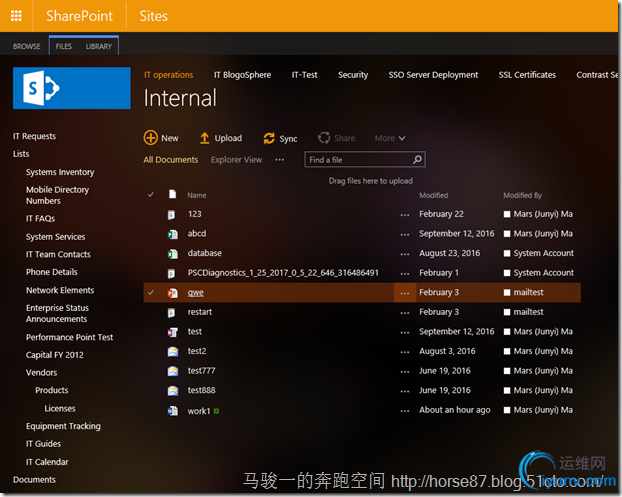Open ellipsis menu for abcd
The image size is (622, 497).
click(x=405, y=234)
